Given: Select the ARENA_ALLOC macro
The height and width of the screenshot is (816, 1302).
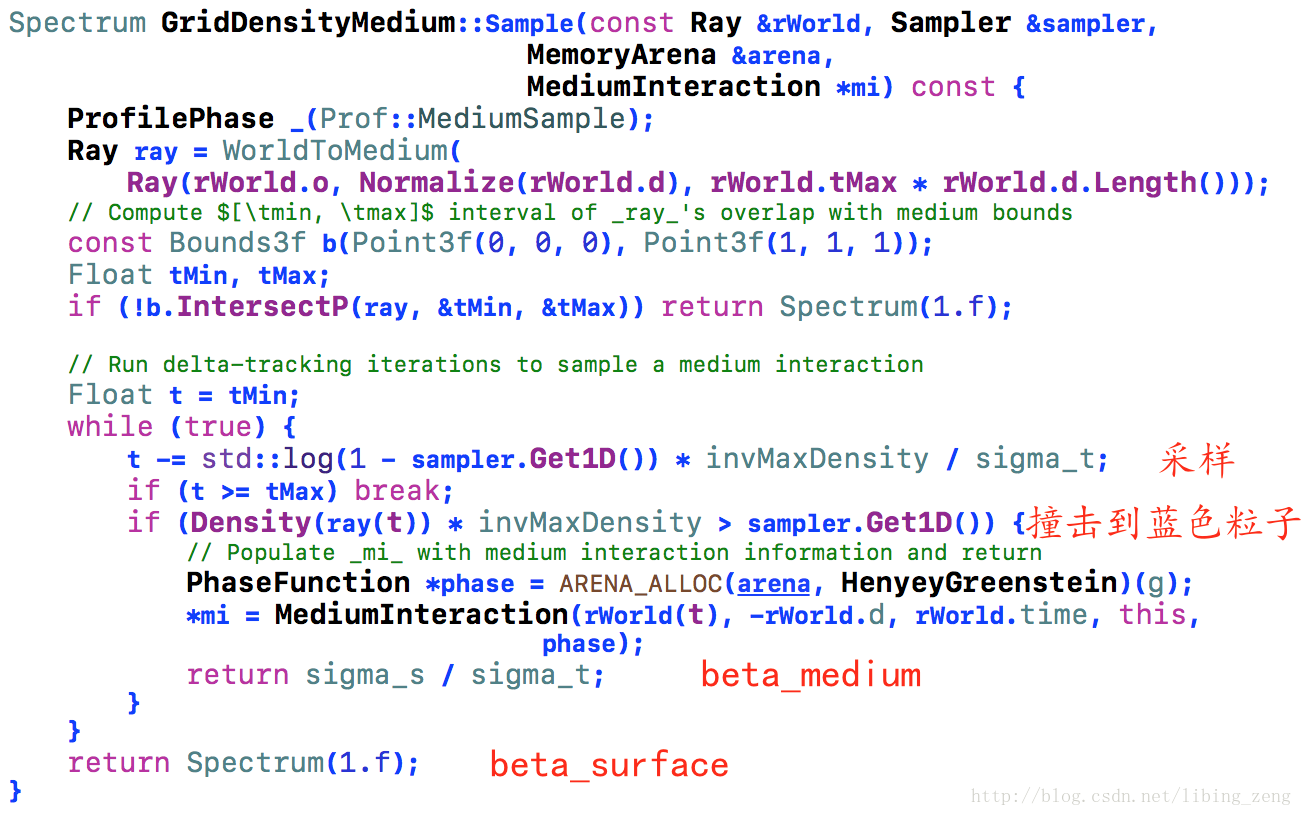Looking at the screenshot, I should coord(642,584).
